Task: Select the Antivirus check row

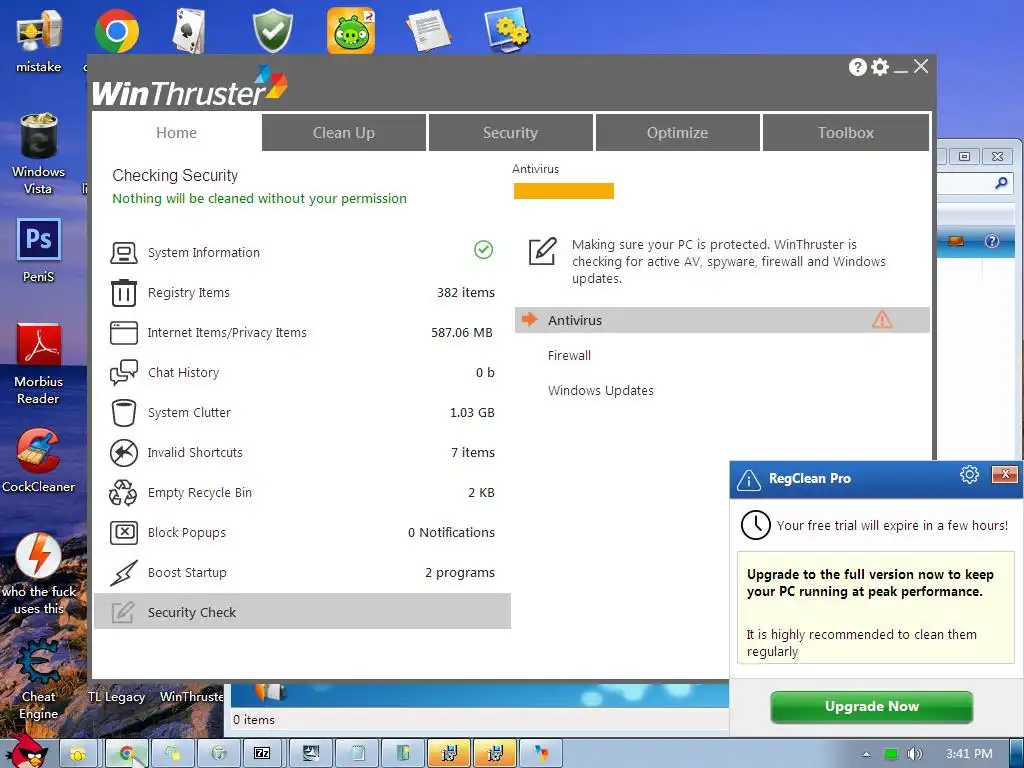Action: 722,320
